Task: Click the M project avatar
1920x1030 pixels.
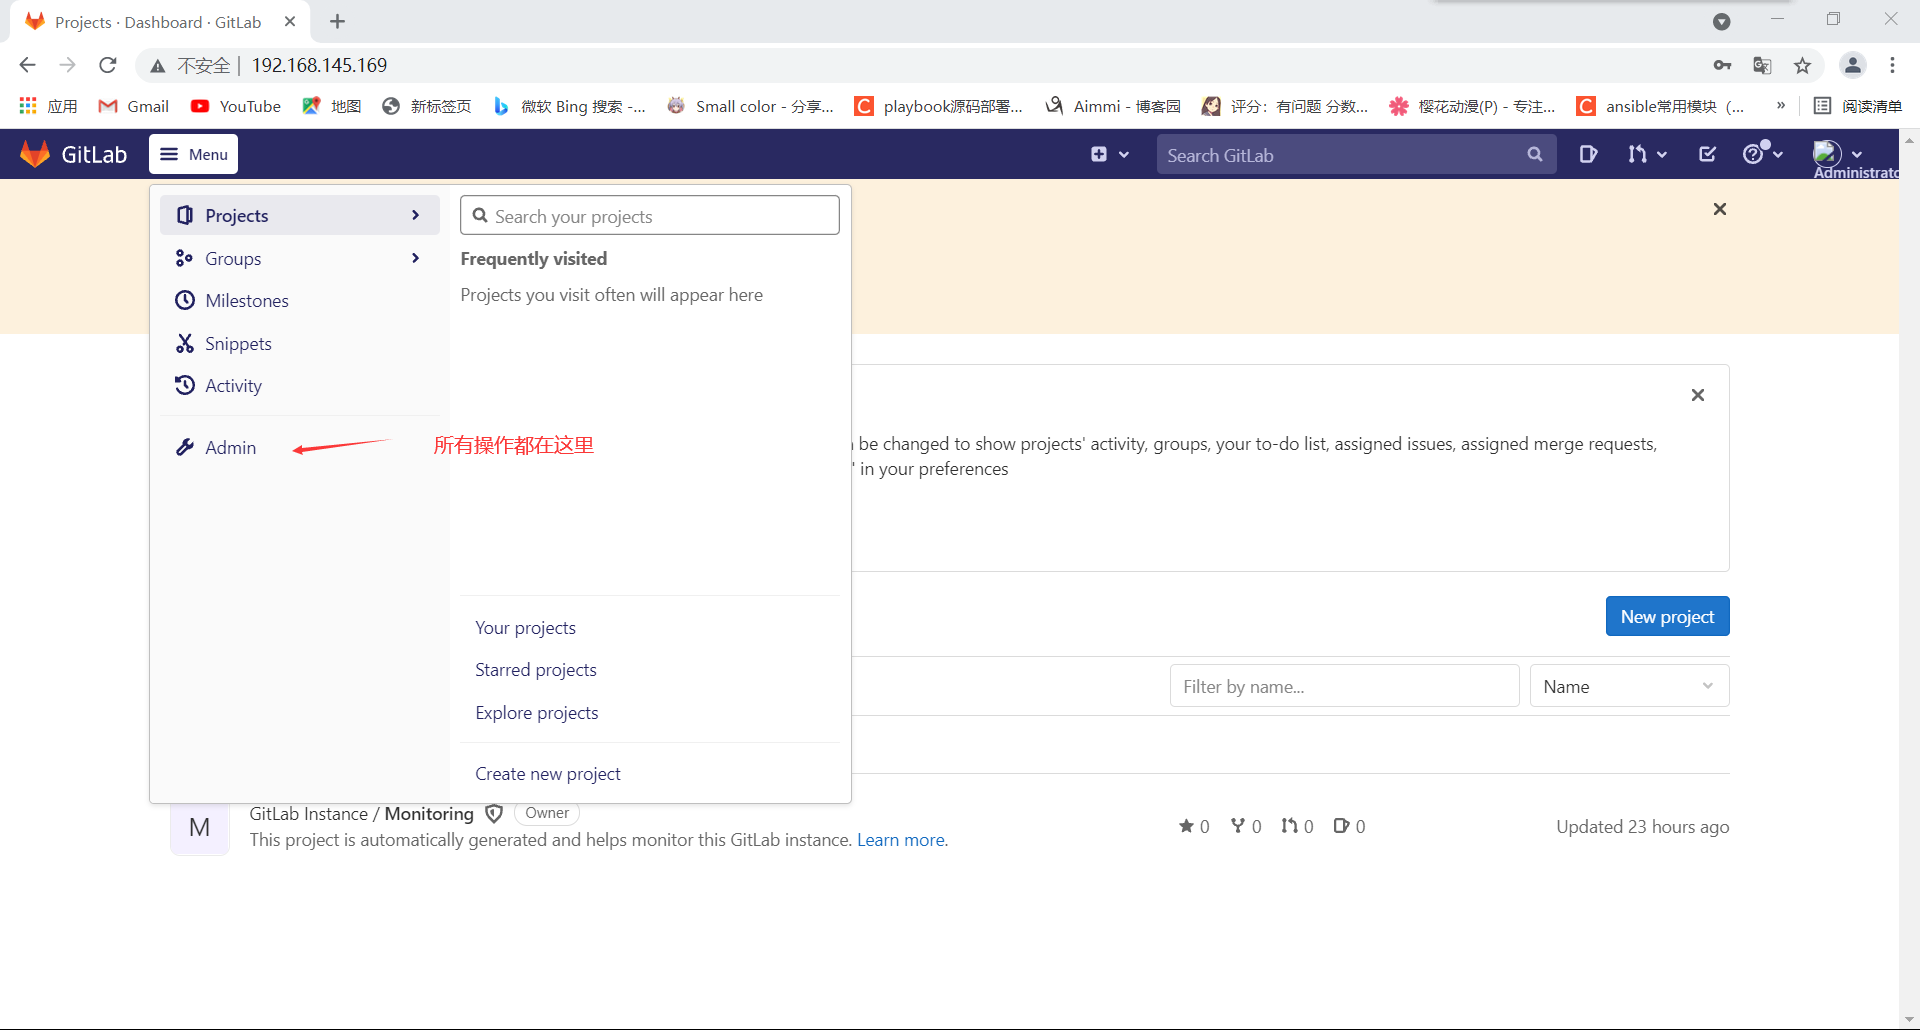Action: click(200, 827)
